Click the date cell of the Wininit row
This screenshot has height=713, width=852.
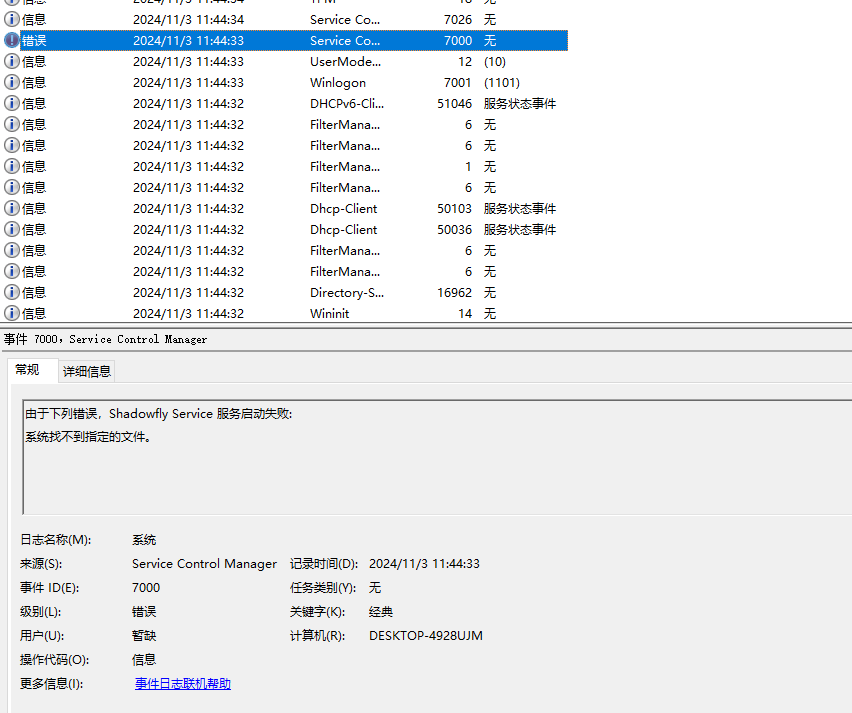click(x=189, y=314)
